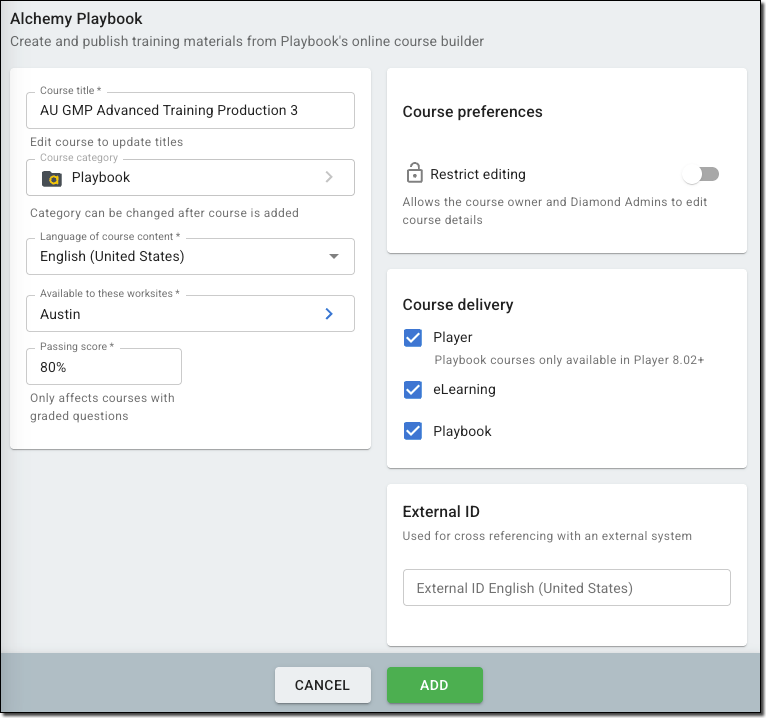Click the Restrict editing label text

[x=478, y=174]
